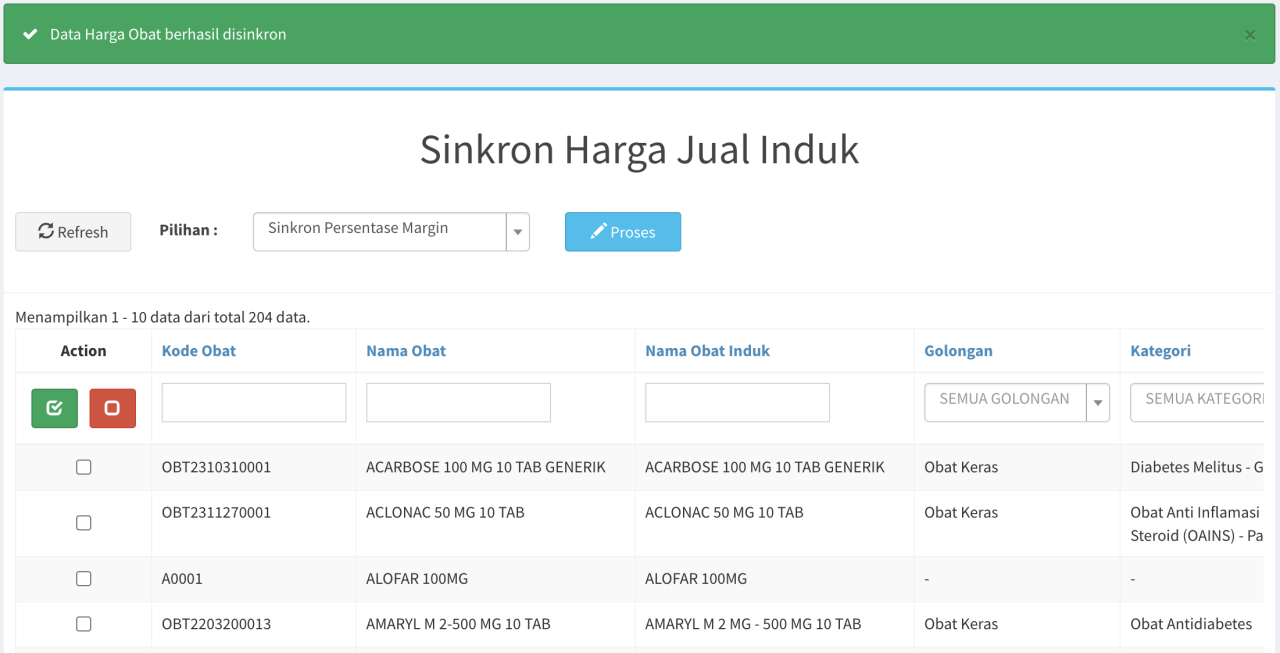Open the Sinkron Persentase Margin dropdown
This screenshot has height=653, width=1280.
pyautogui.click(x=390, y=232)
